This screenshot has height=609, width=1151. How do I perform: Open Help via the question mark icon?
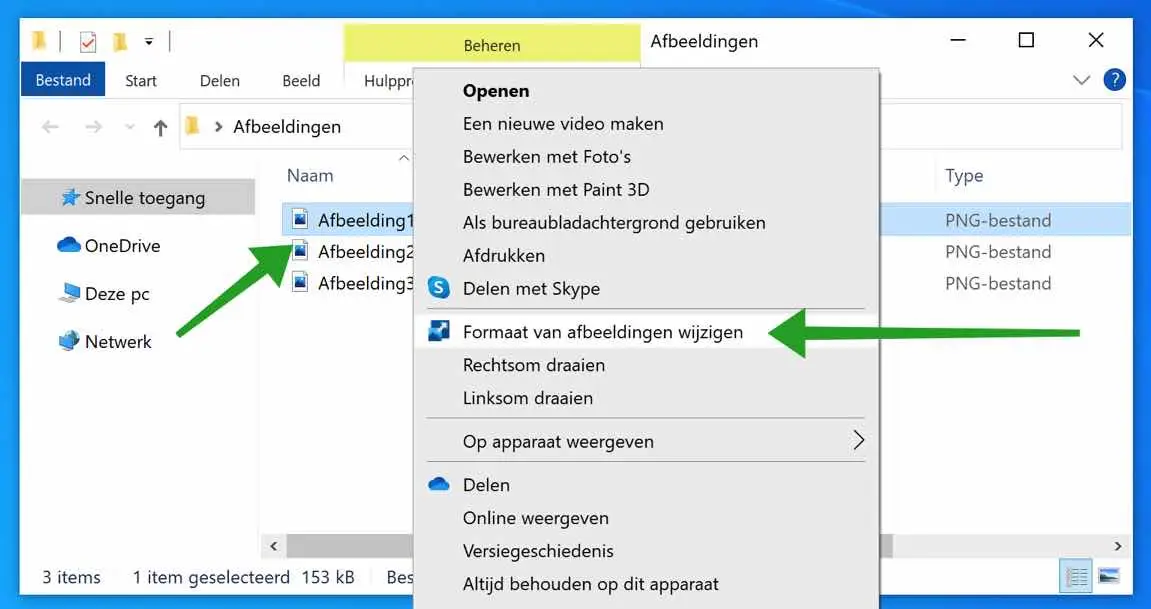(1114, 79)
